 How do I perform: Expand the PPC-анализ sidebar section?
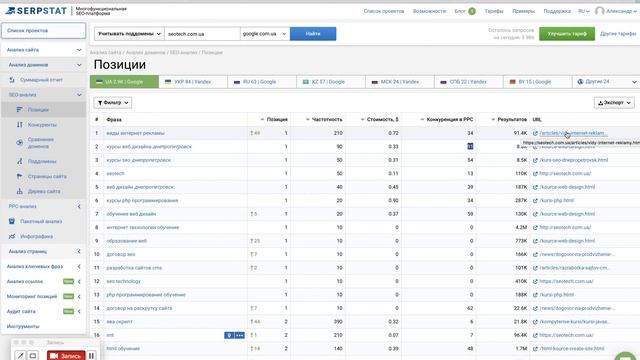click(x=79, y=207)
